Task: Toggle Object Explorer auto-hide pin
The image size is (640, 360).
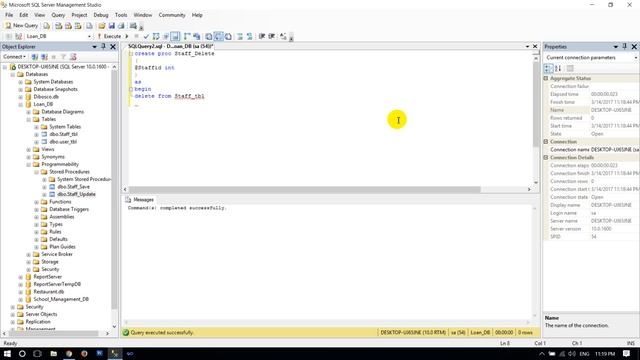Action: [x=104, y=47]
